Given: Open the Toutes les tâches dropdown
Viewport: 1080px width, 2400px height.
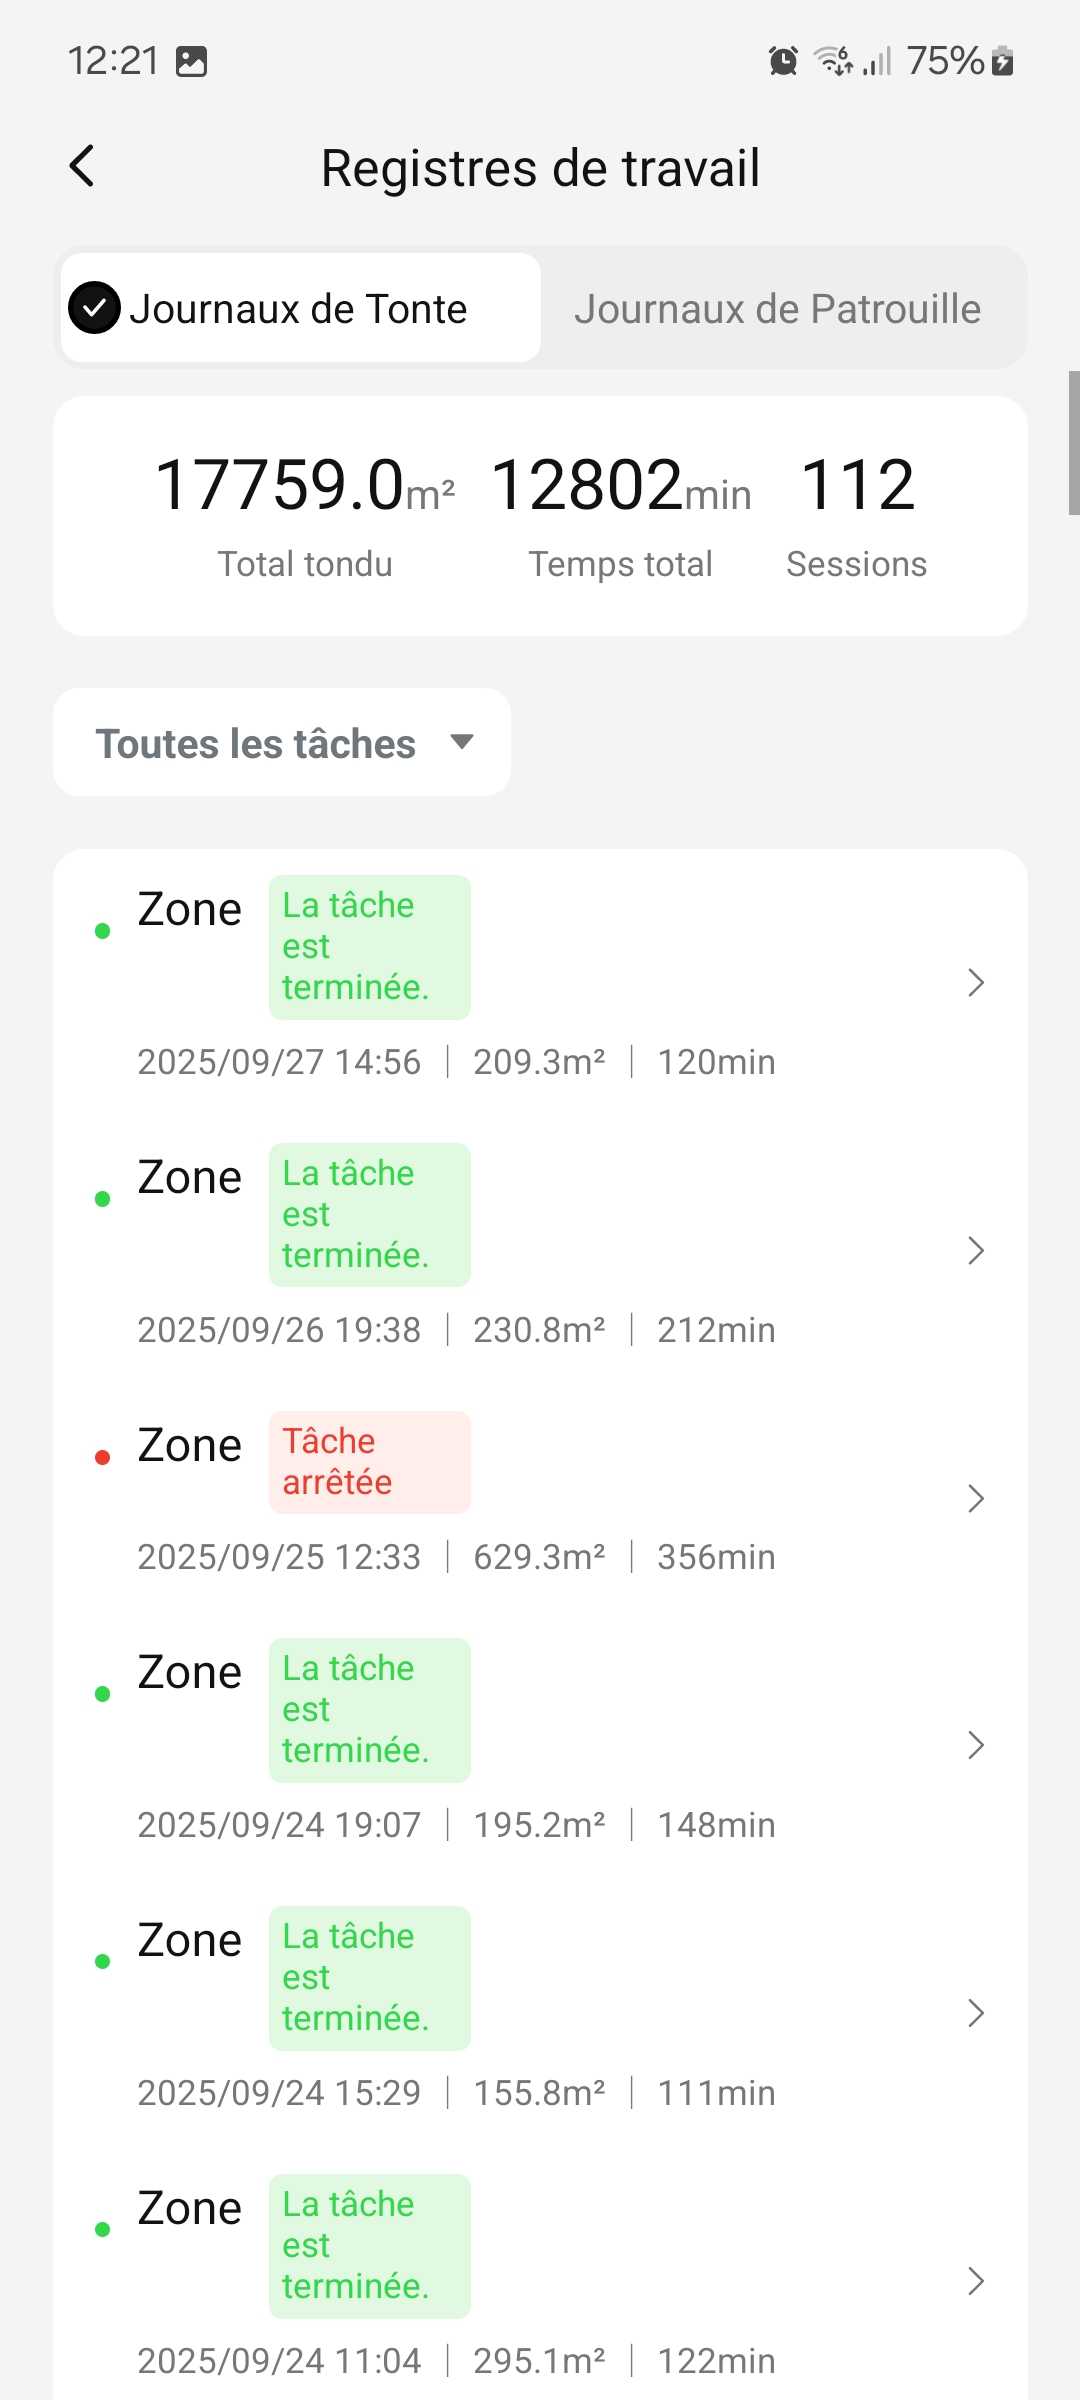Looking at the screenshot, I should [x=282, y=743].
